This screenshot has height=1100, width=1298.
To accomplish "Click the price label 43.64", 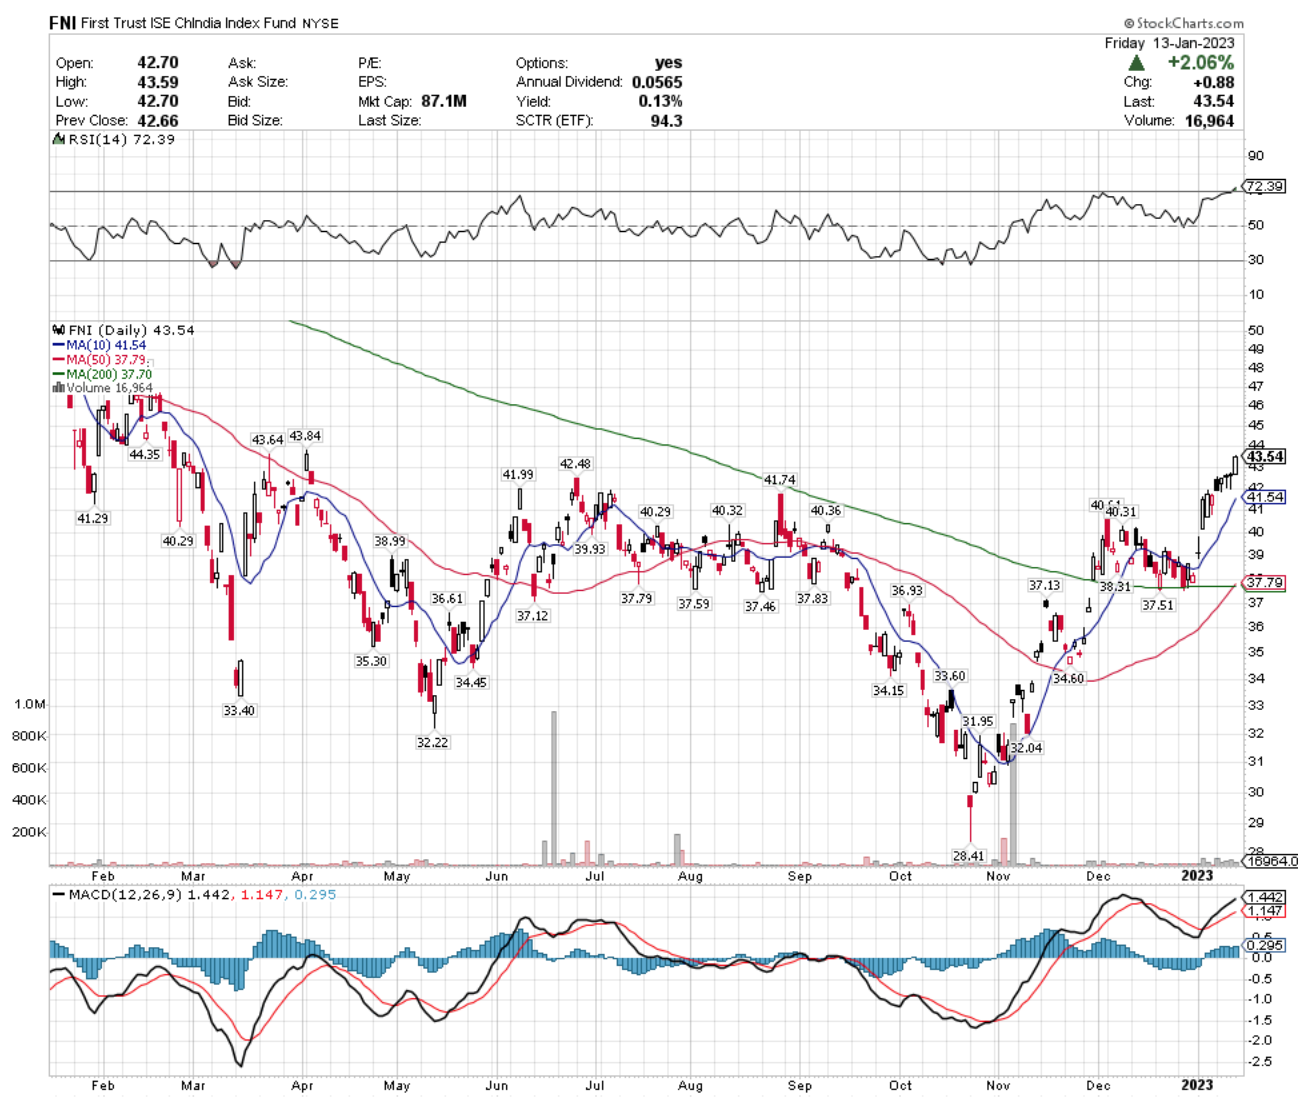I will (267, 440).
